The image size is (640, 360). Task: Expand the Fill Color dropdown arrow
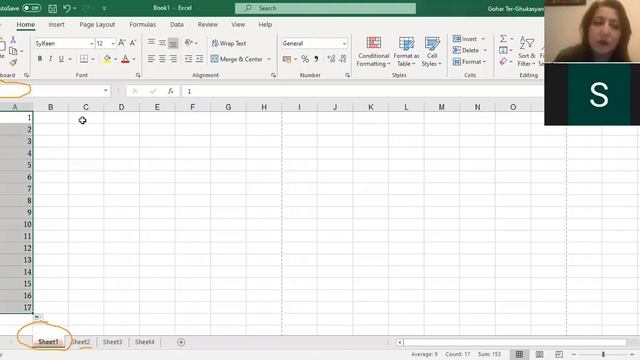tap(116, 59)
